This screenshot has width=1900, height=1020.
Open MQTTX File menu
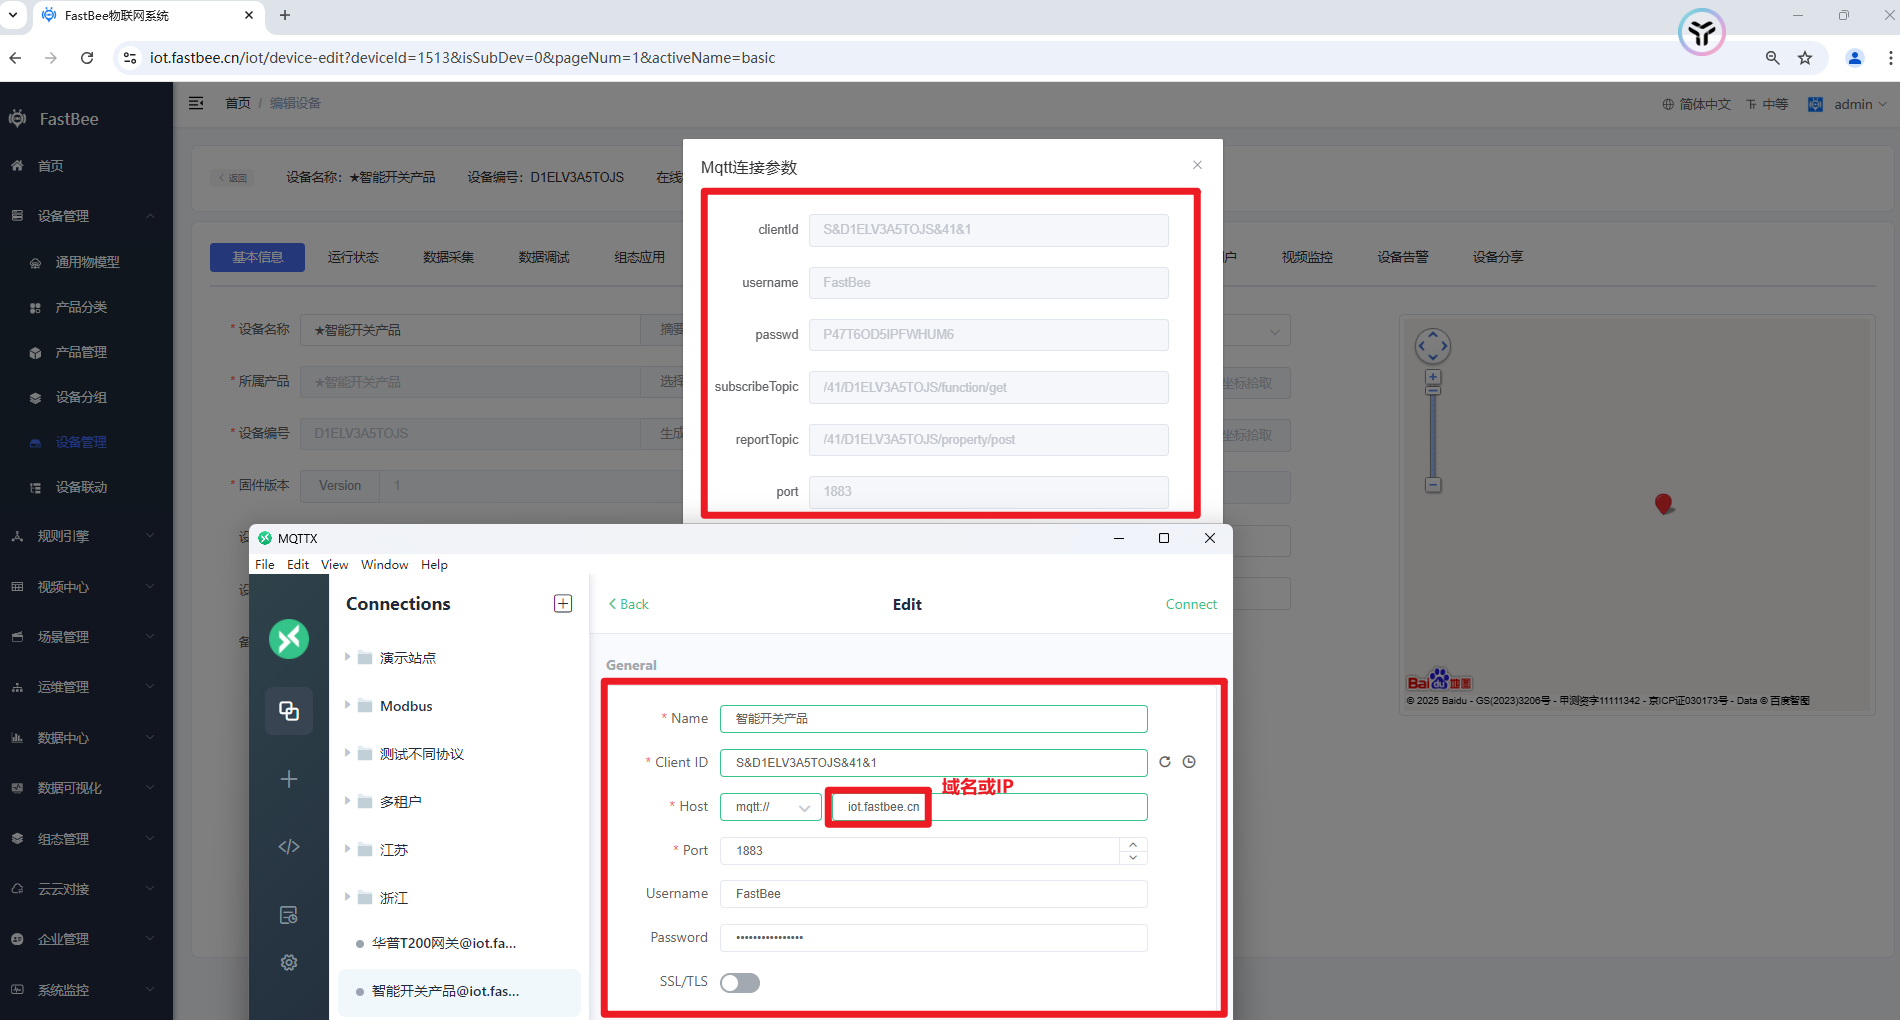pyautogui.click(x=265, y=564)
